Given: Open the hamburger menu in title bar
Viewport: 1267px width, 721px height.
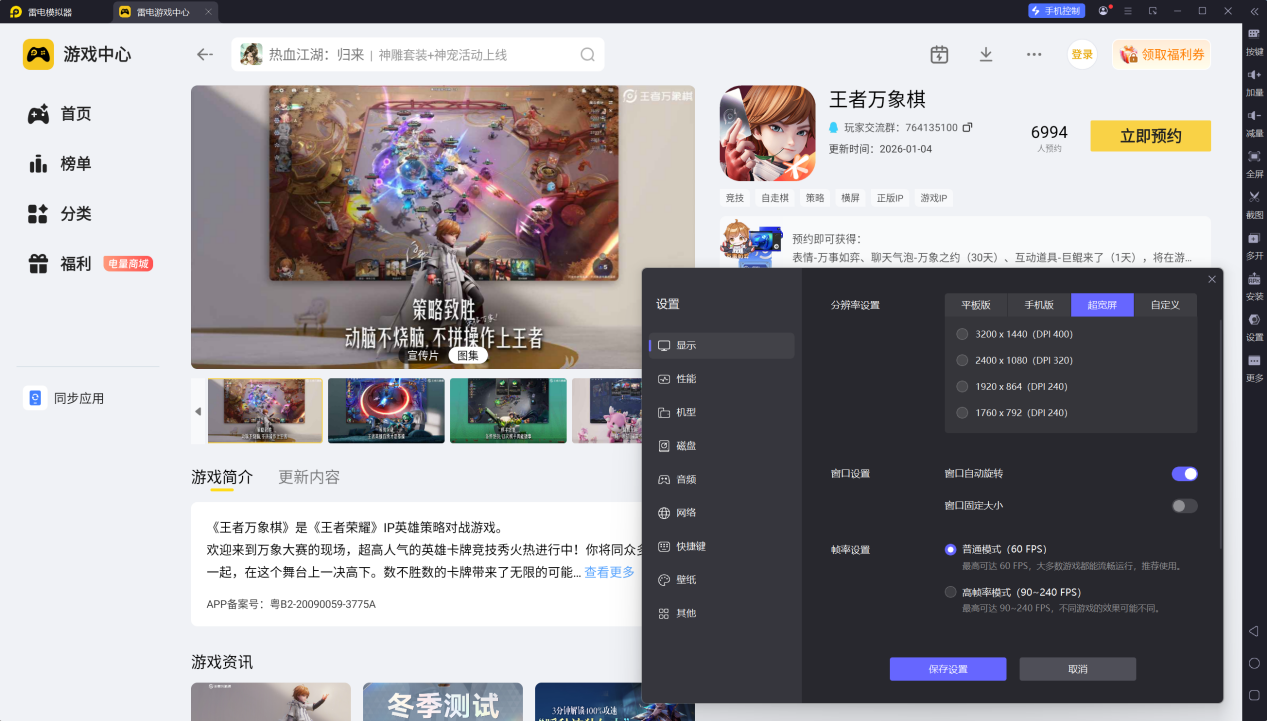Looking at the screenshot, I should tap(1129, 11).
